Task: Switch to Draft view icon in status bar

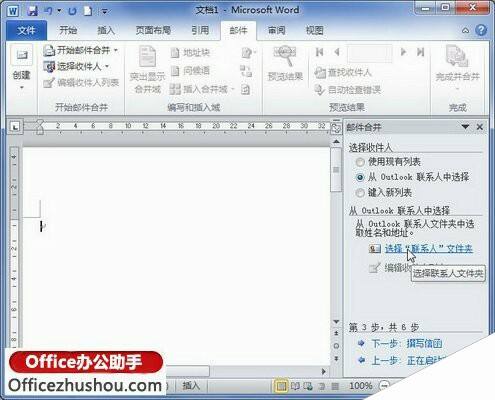Action: [335, 386]
